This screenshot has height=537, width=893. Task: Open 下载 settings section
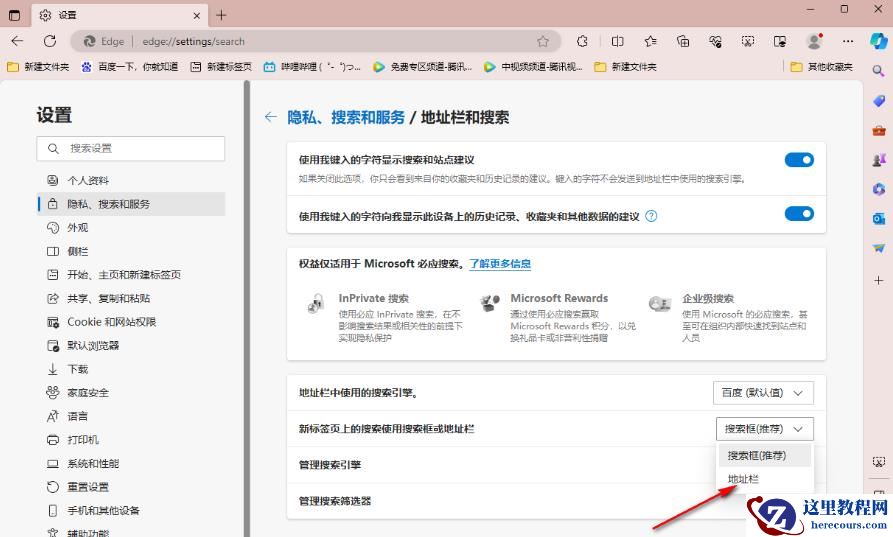point(132,369)
